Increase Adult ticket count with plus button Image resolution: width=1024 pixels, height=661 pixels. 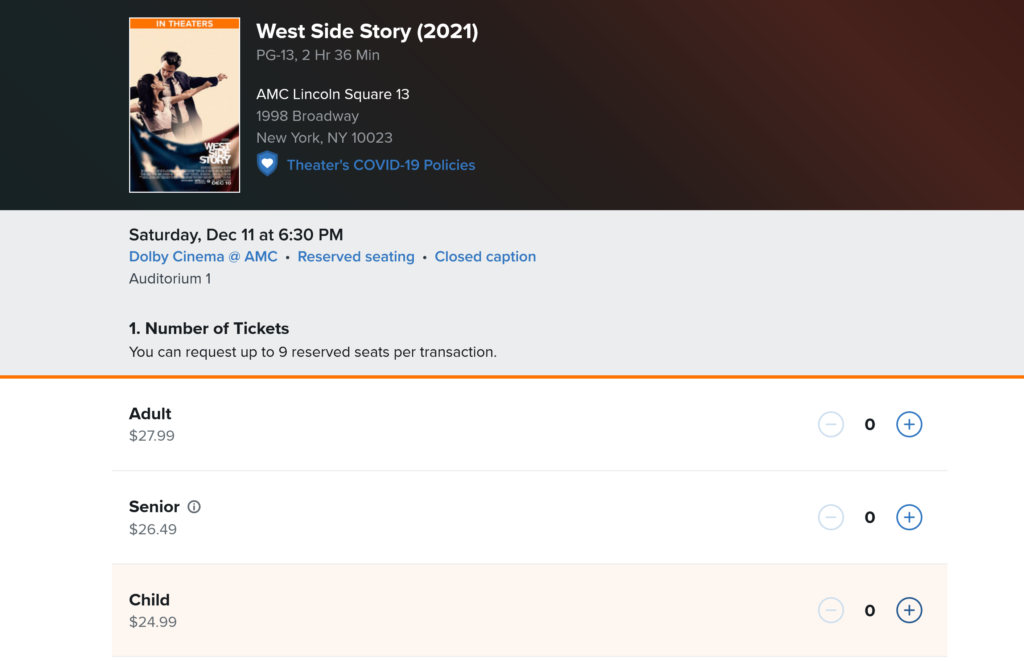tap(908, 424)
